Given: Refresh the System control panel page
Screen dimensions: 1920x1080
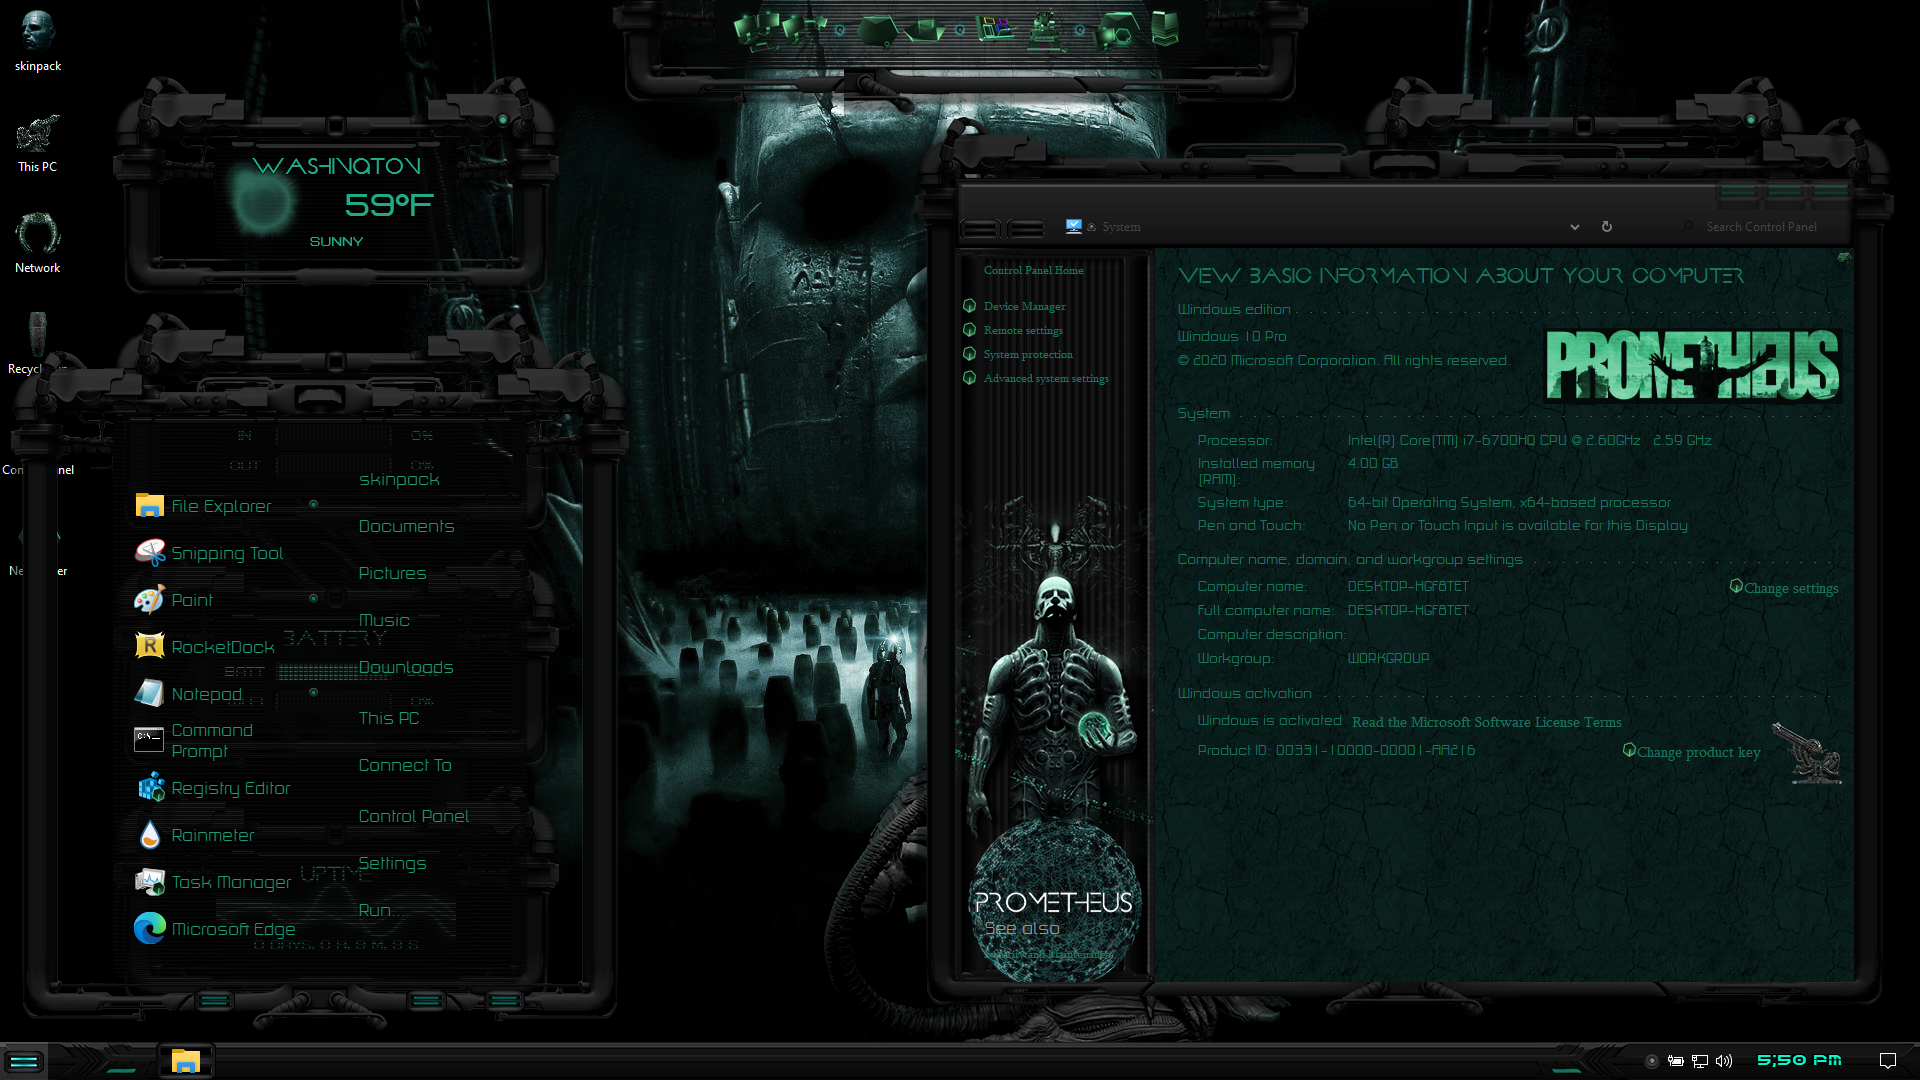Looking at the screenshot, I should (1607, 227).
